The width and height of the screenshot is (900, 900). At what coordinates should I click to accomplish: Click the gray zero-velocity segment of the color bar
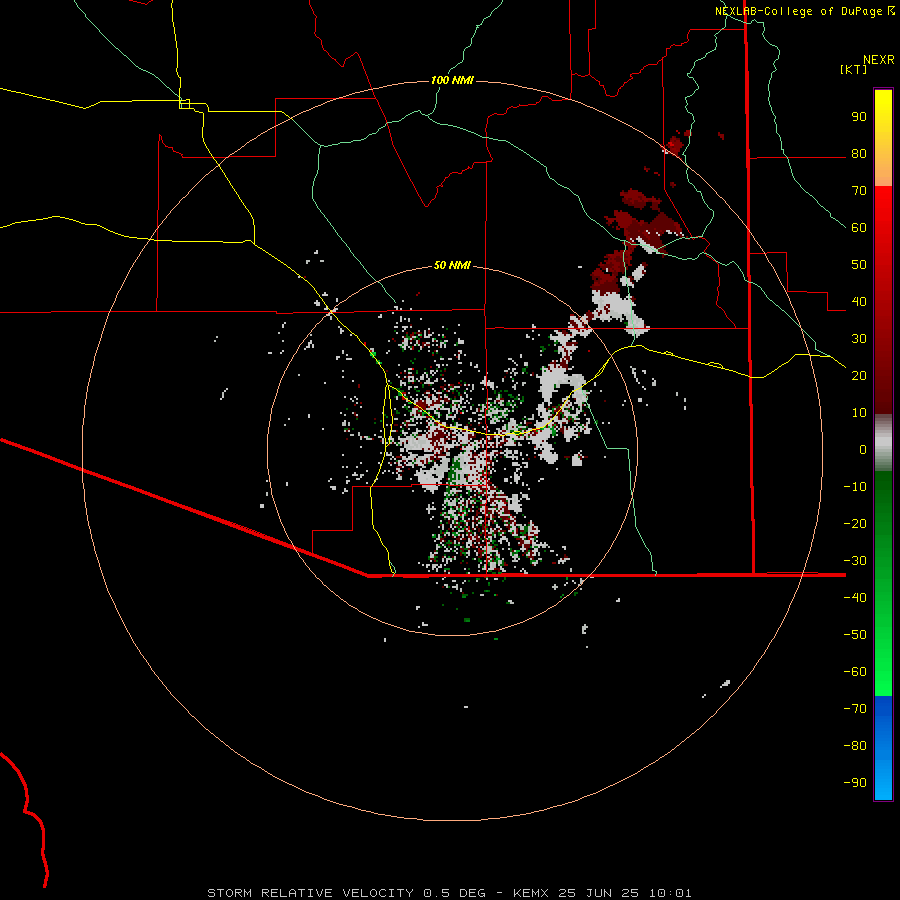click(883, 443)
